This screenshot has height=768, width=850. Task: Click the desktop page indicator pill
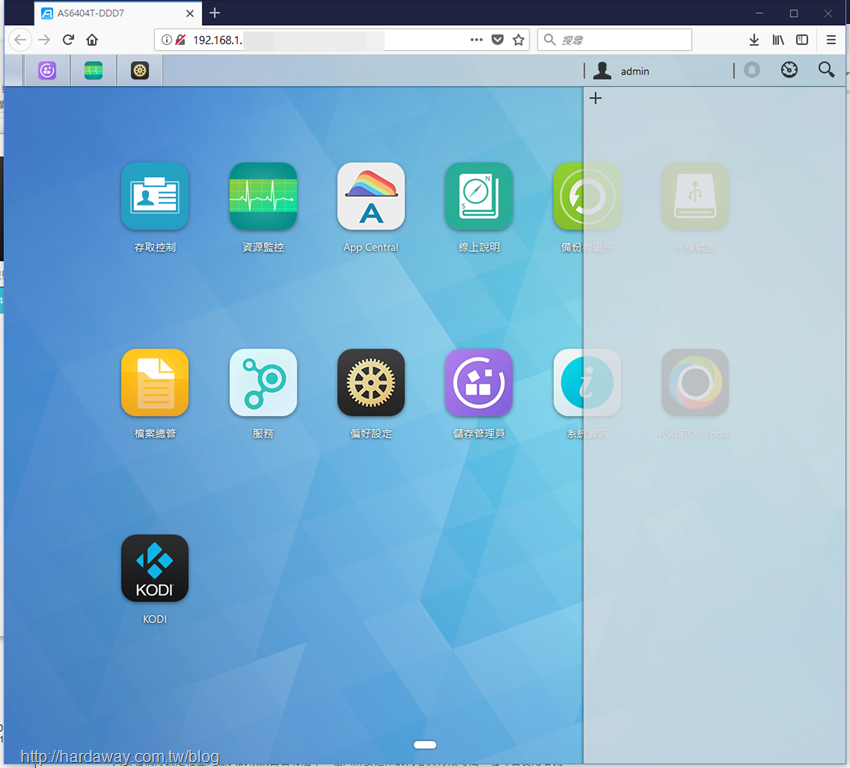tap(425, 745)
